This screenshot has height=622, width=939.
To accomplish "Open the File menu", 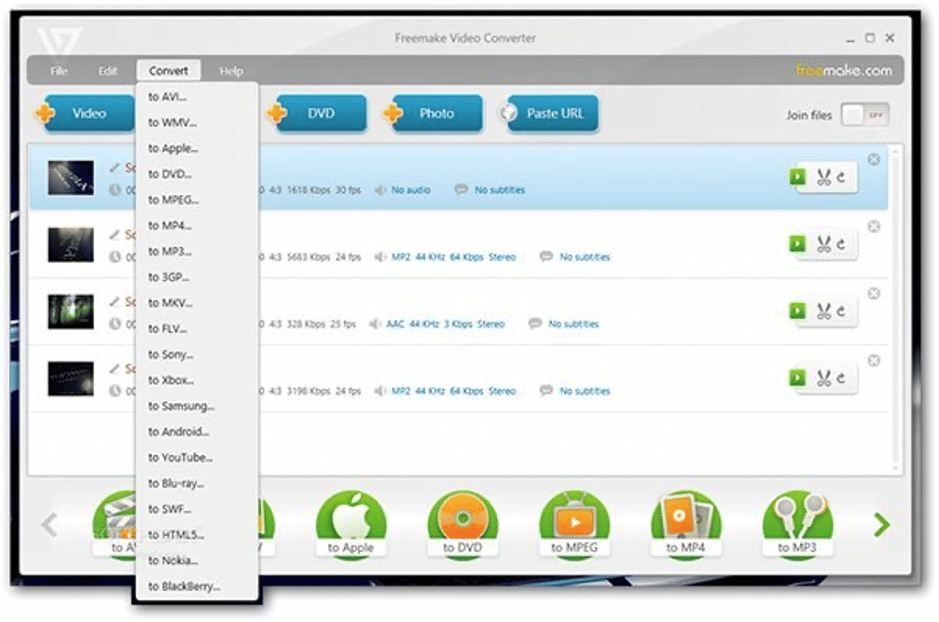I will click(58, 71).
